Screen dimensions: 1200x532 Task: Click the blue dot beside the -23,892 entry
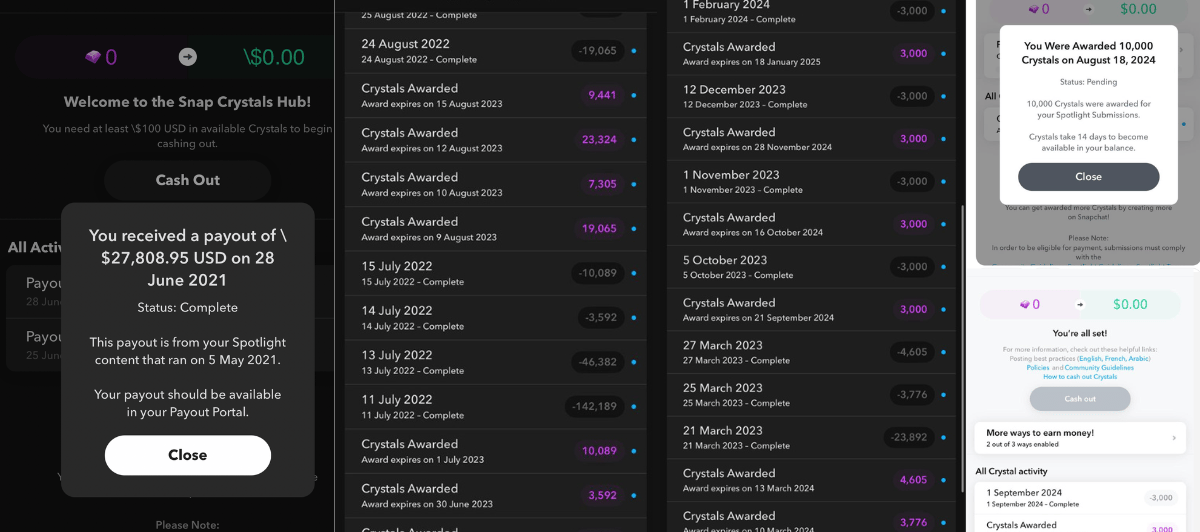coord(943,437)
